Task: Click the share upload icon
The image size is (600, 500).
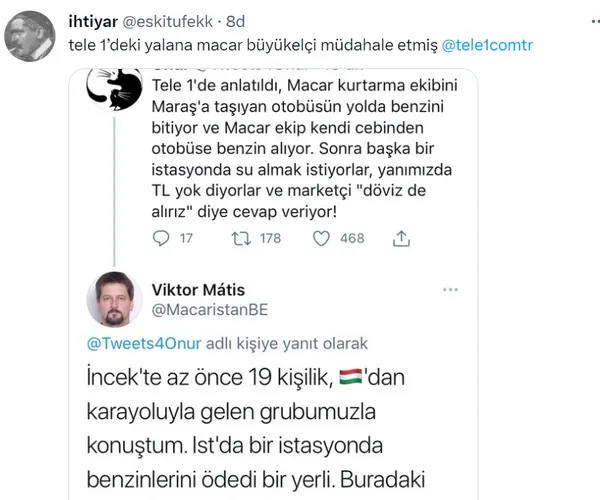Action: tap(402, 238)
